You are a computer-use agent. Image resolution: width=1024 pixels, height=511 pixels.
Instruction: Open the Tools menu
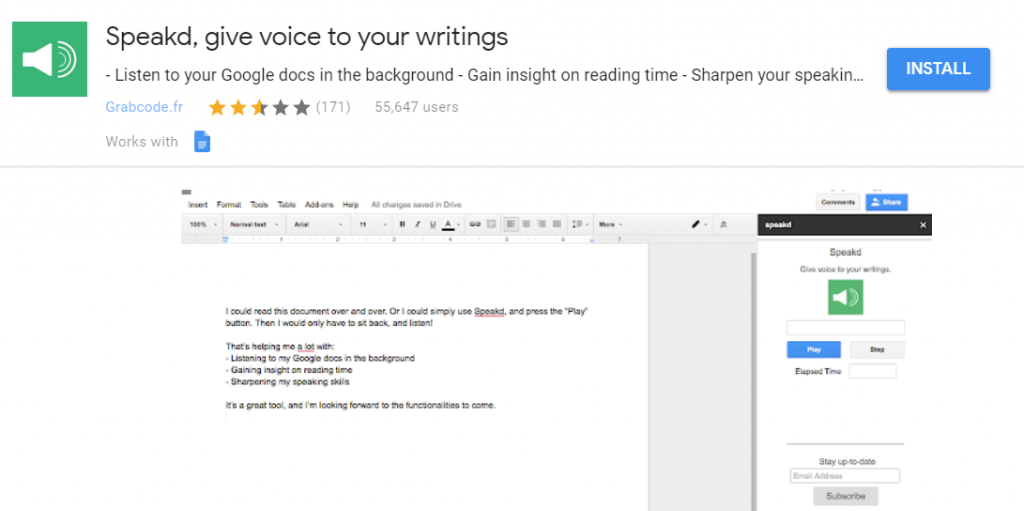(259, 205)
